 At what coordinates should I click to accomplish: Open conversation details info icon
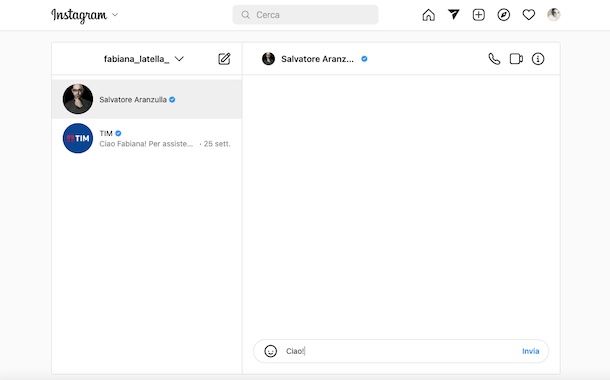[x=538, y=59]
